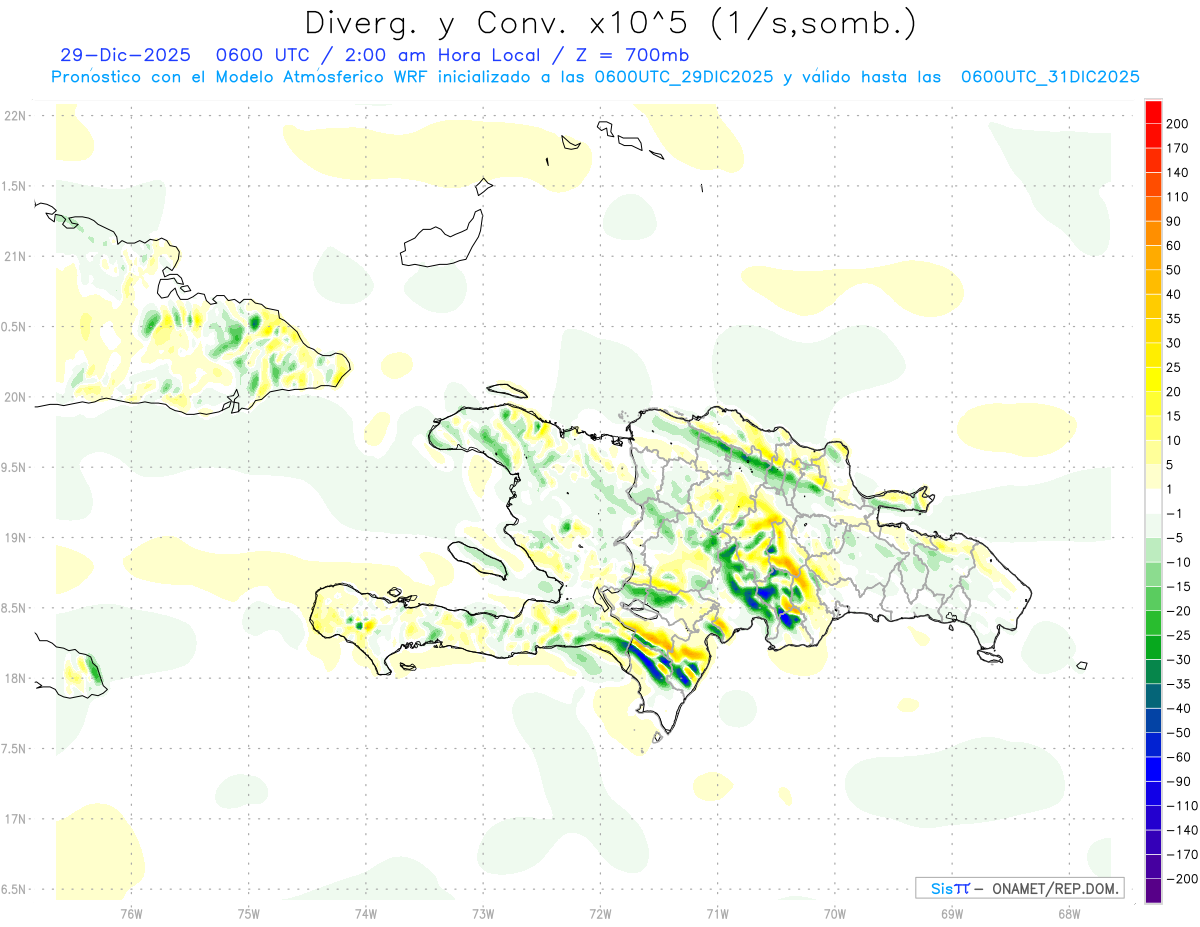Image resolution: width=1200 pixels, height=927 pixels.
Task: Click the '7.5N' latitude label
Action: (15, 749)
